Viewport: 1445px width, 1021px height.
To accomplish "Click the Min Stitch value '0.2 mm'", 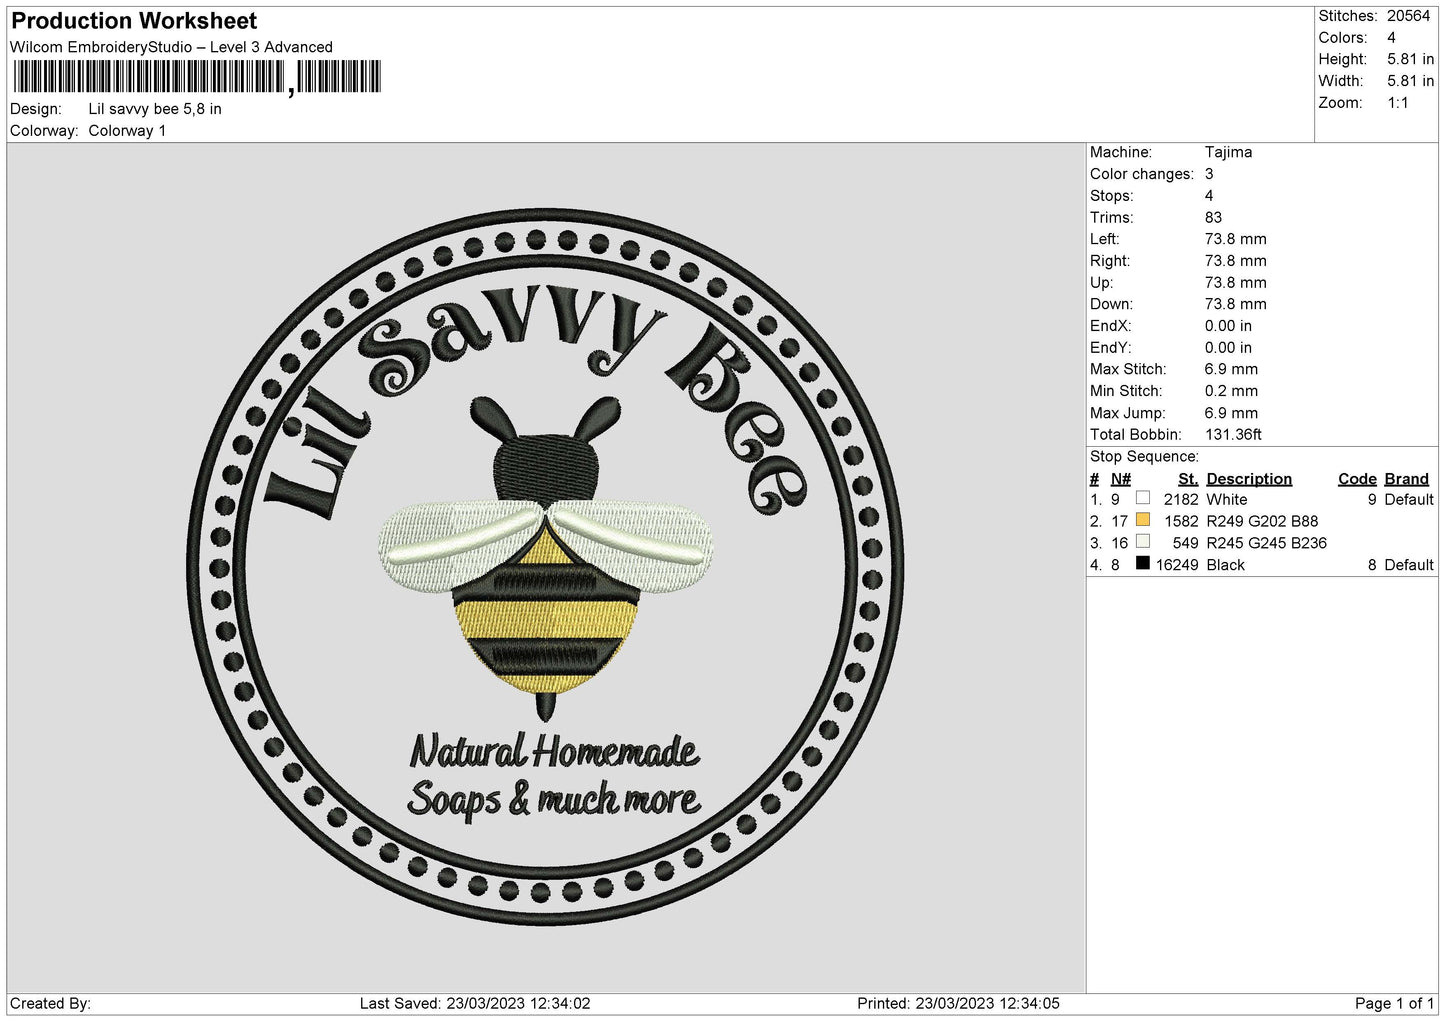I will (x=1231, y=391).
